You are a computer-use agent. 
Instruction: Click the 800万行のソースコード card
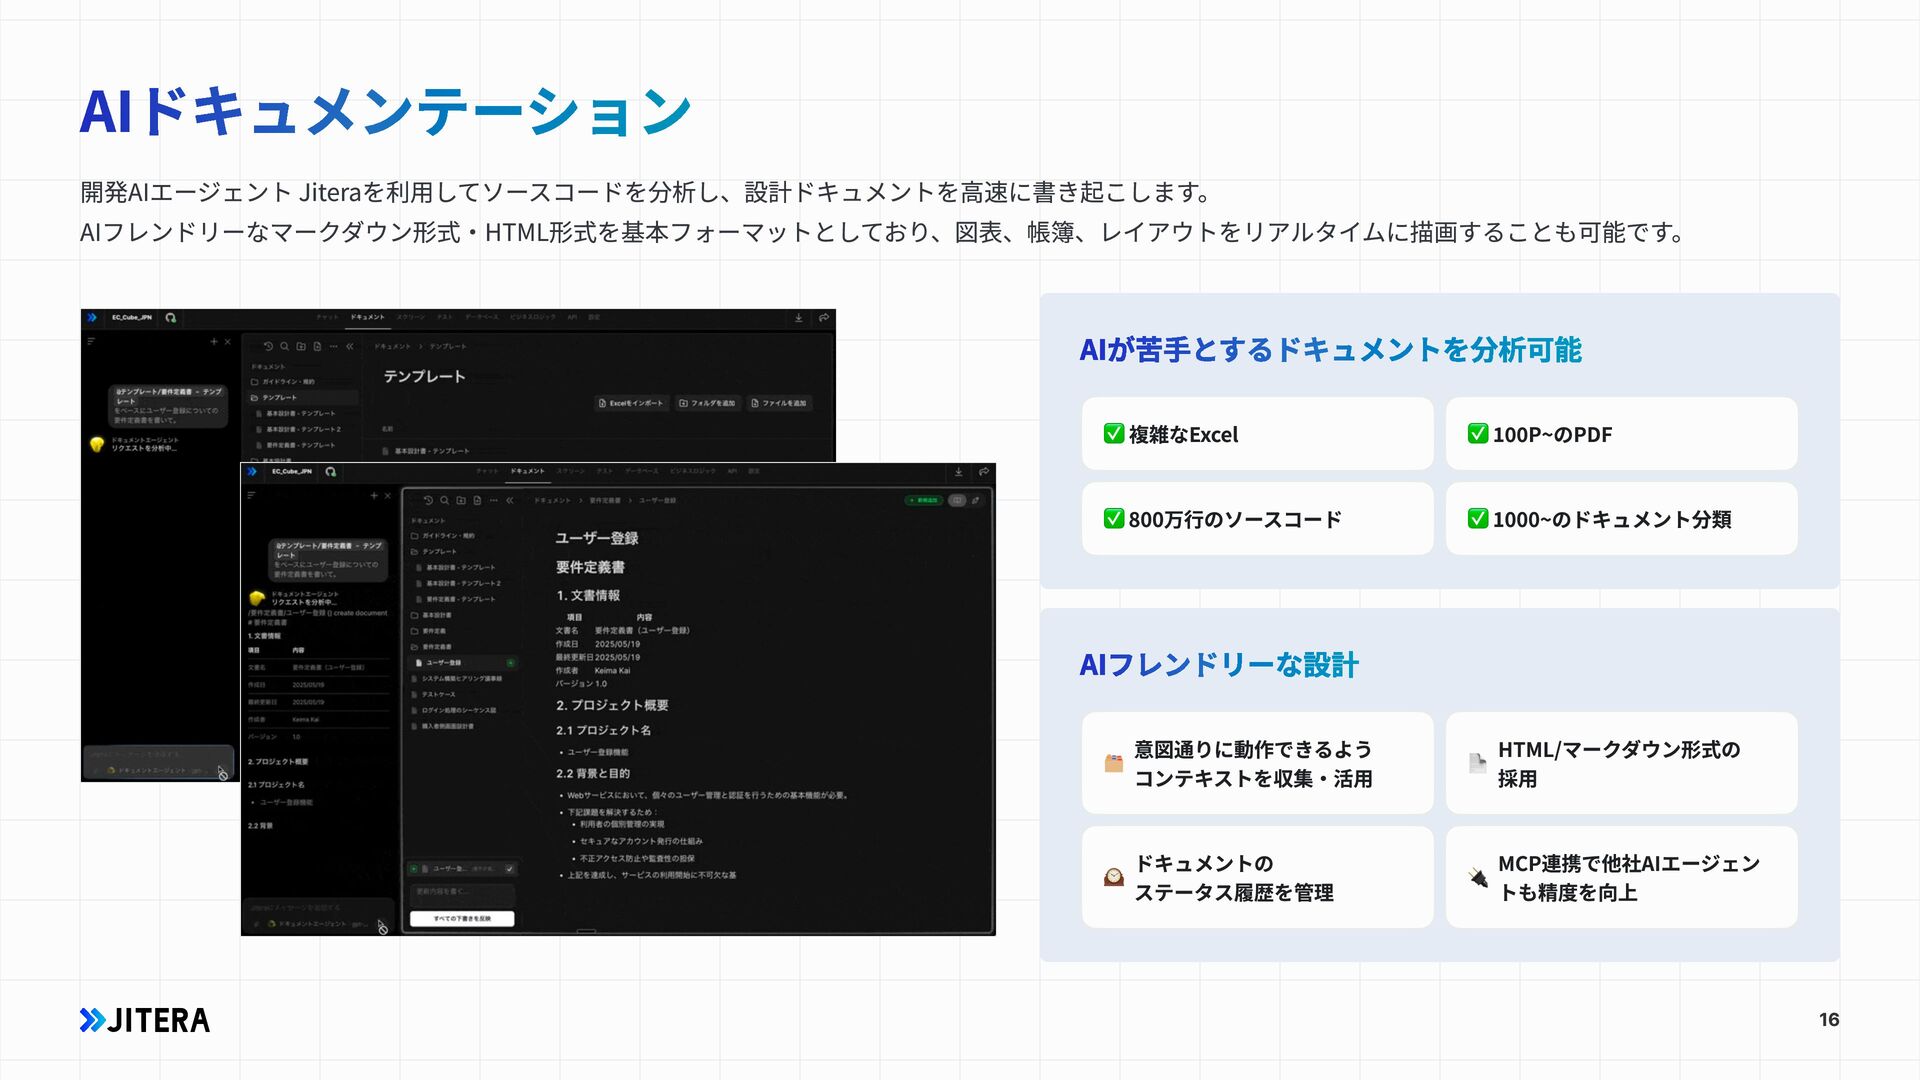1257,519
